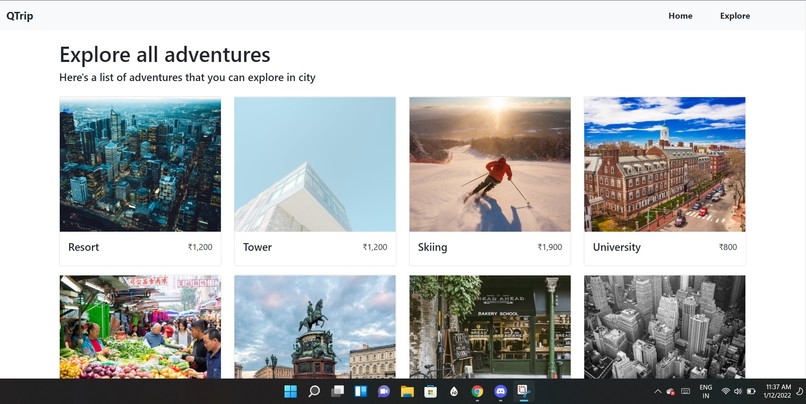Screen dimensions: 806x404
Task: Check the battery tray icon
Action: 751,391
